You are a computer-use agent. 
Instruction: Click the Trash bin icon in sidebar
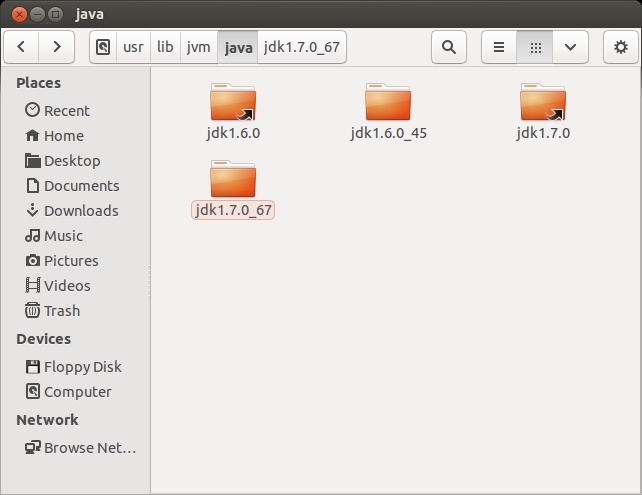pyautogui.click(x=32, y=310)
